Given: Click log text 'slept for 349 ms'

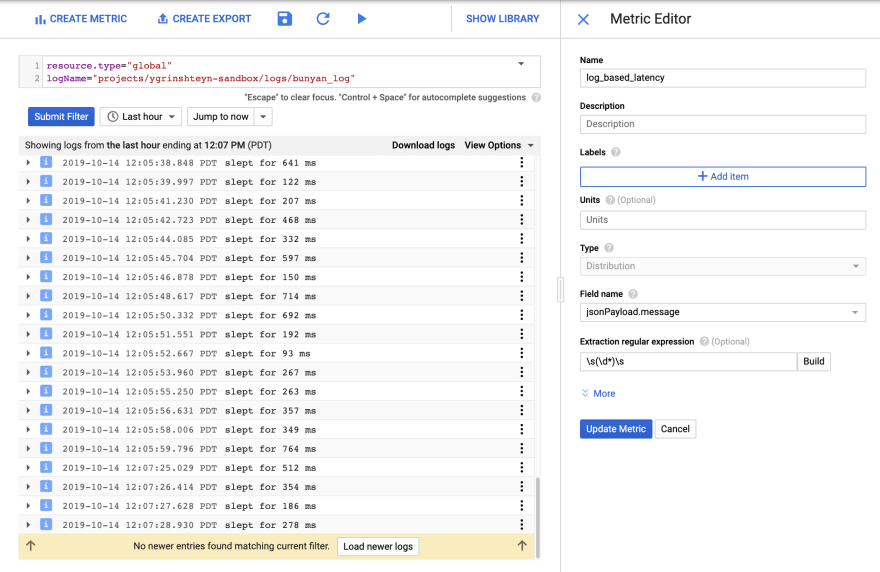Looking at the screenshot, I should pyautogui.click(x=271, y=430).
